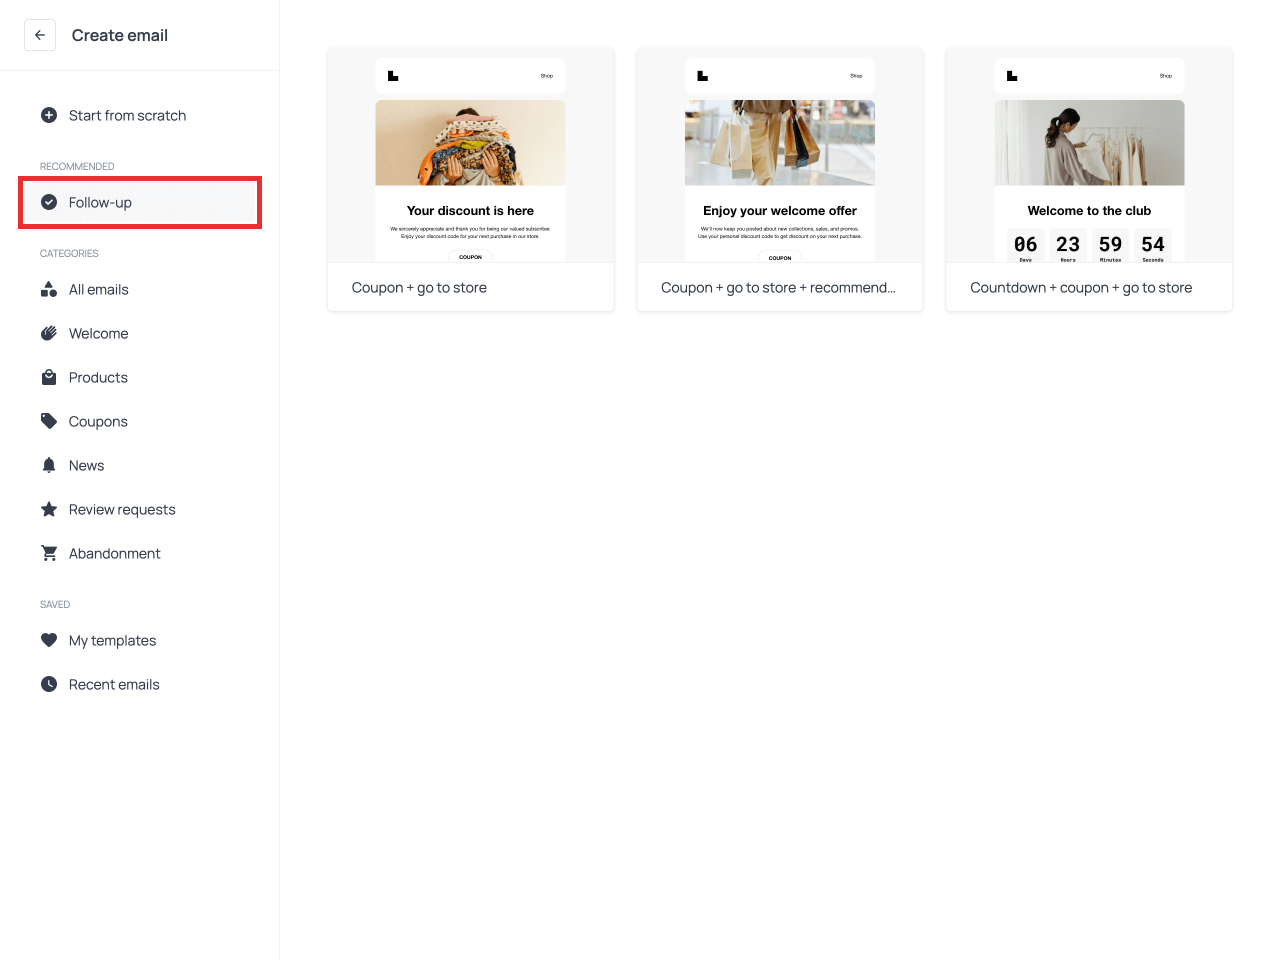Click the News bell icon
1280x960 pixels.
49,465
